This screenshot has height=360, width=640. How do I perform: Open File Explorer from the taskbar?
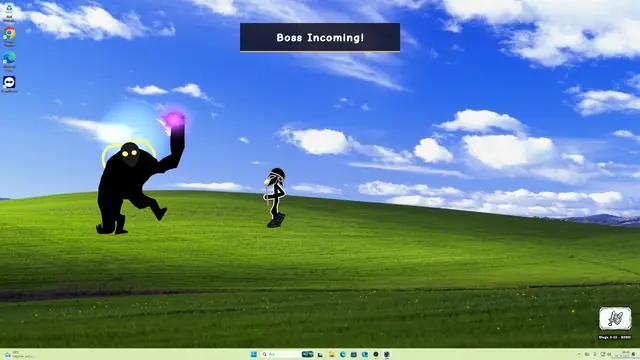331,354
